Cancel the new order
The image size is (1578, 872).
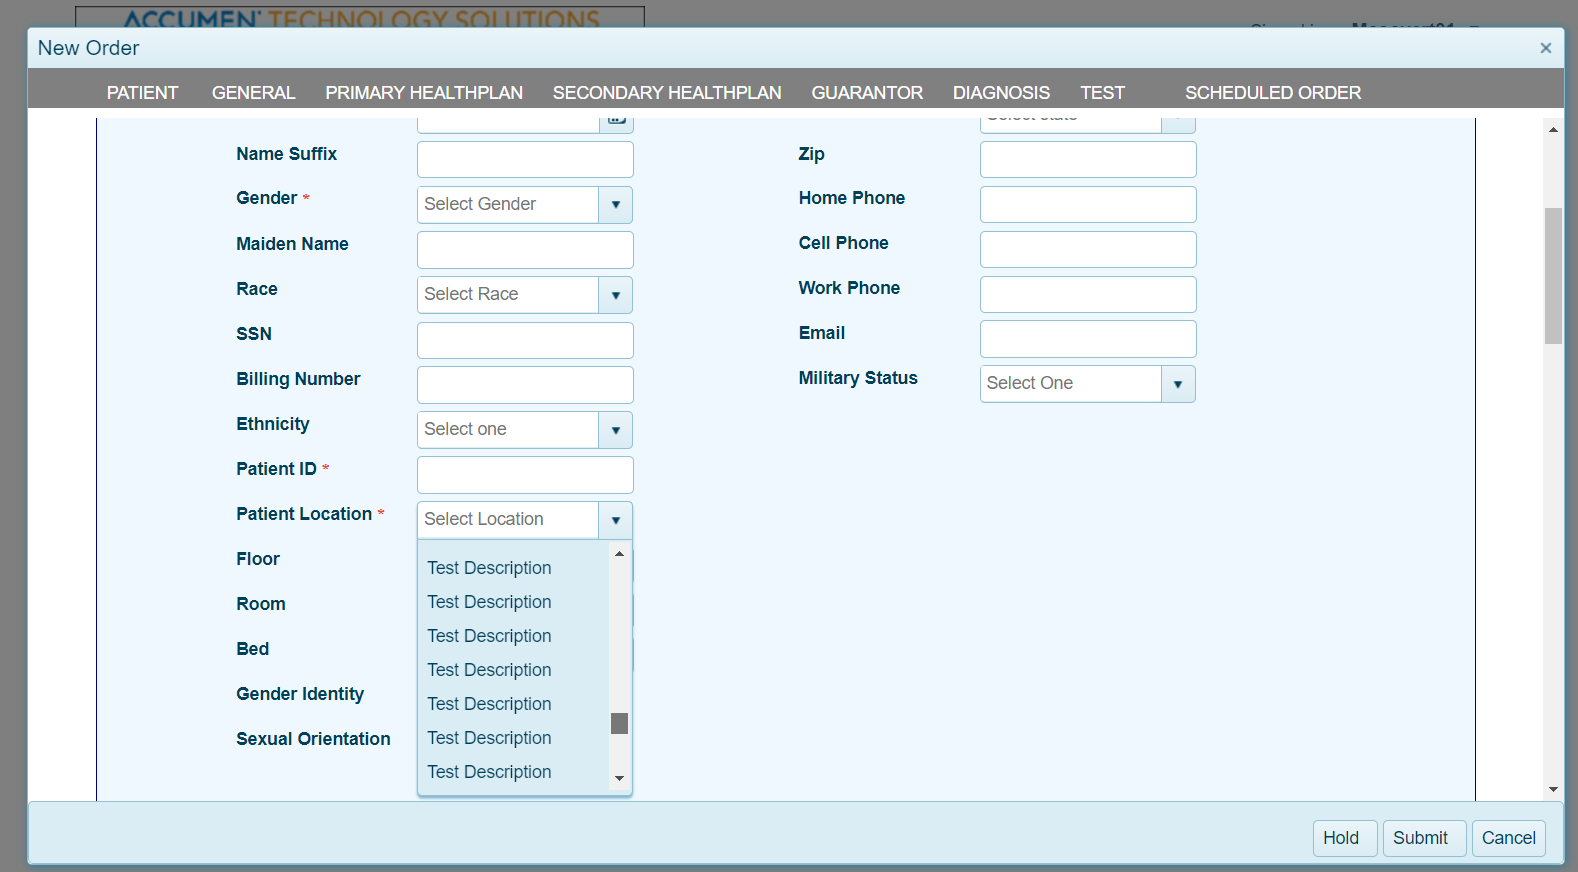pos(1508,838)
